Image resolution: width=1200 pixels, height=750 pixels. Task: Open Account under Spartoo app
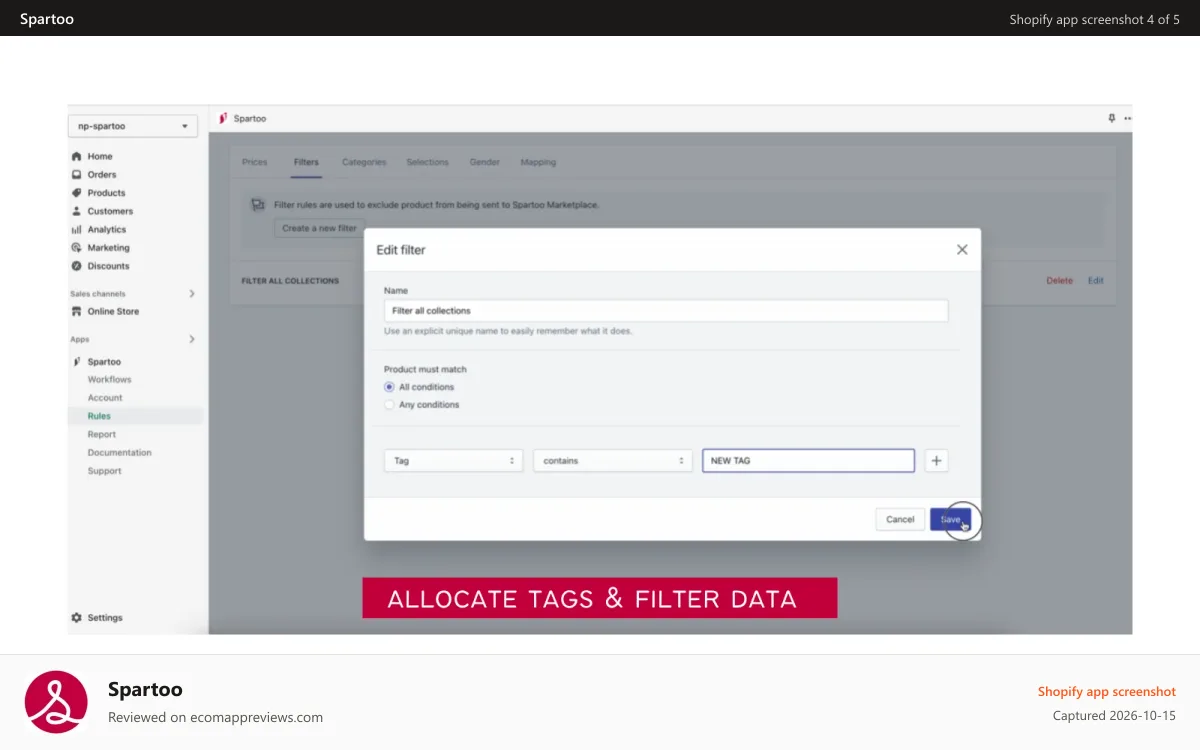click(x=105, y=398)
